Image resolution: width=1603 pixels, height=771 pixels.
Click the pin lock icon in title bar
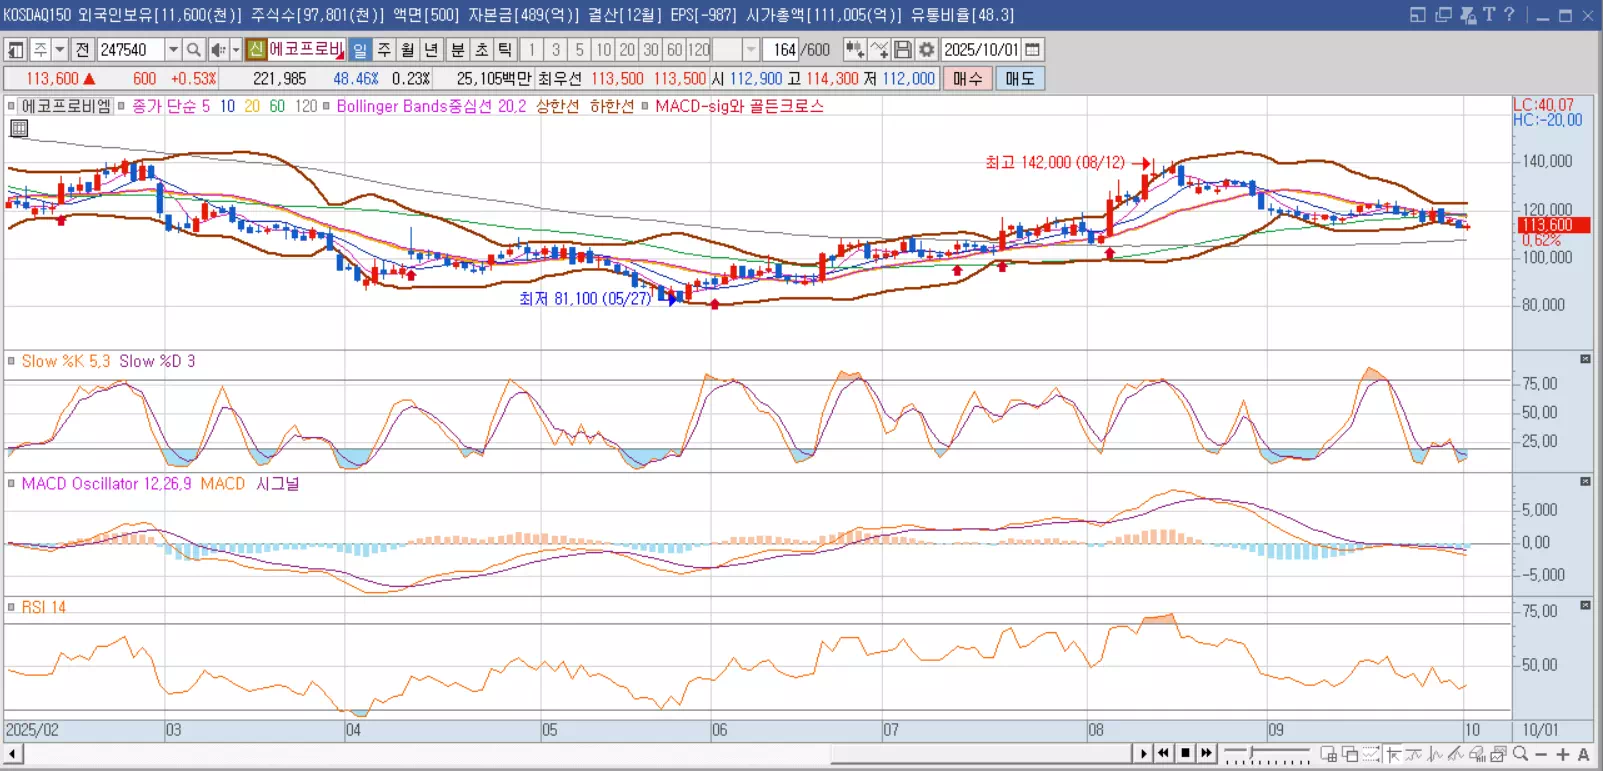(x=1468, y=15)
